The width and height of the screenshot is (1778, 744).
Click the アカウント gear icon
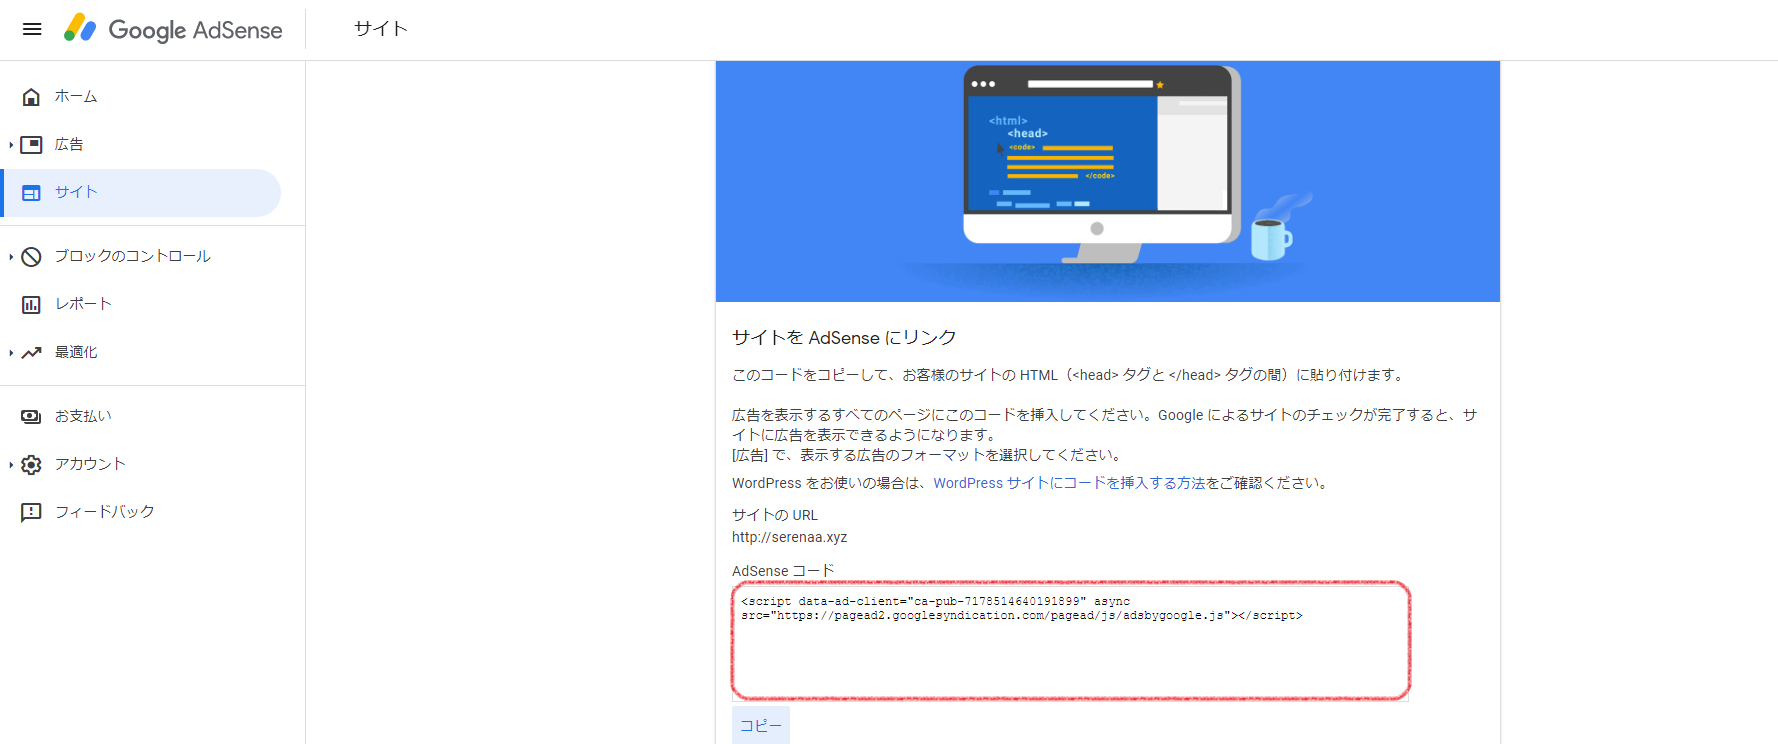tap(31, 465)
